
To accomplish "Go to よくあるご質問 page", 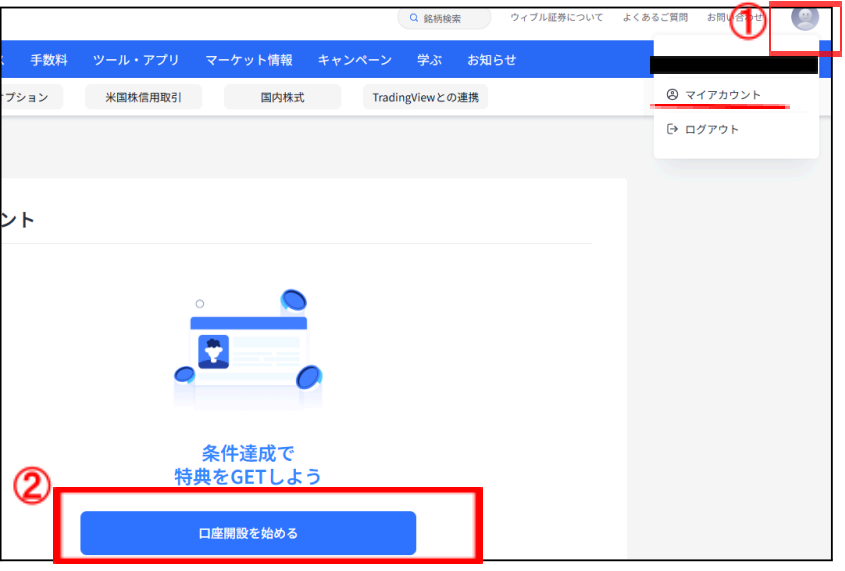I will tap(655, 18).
